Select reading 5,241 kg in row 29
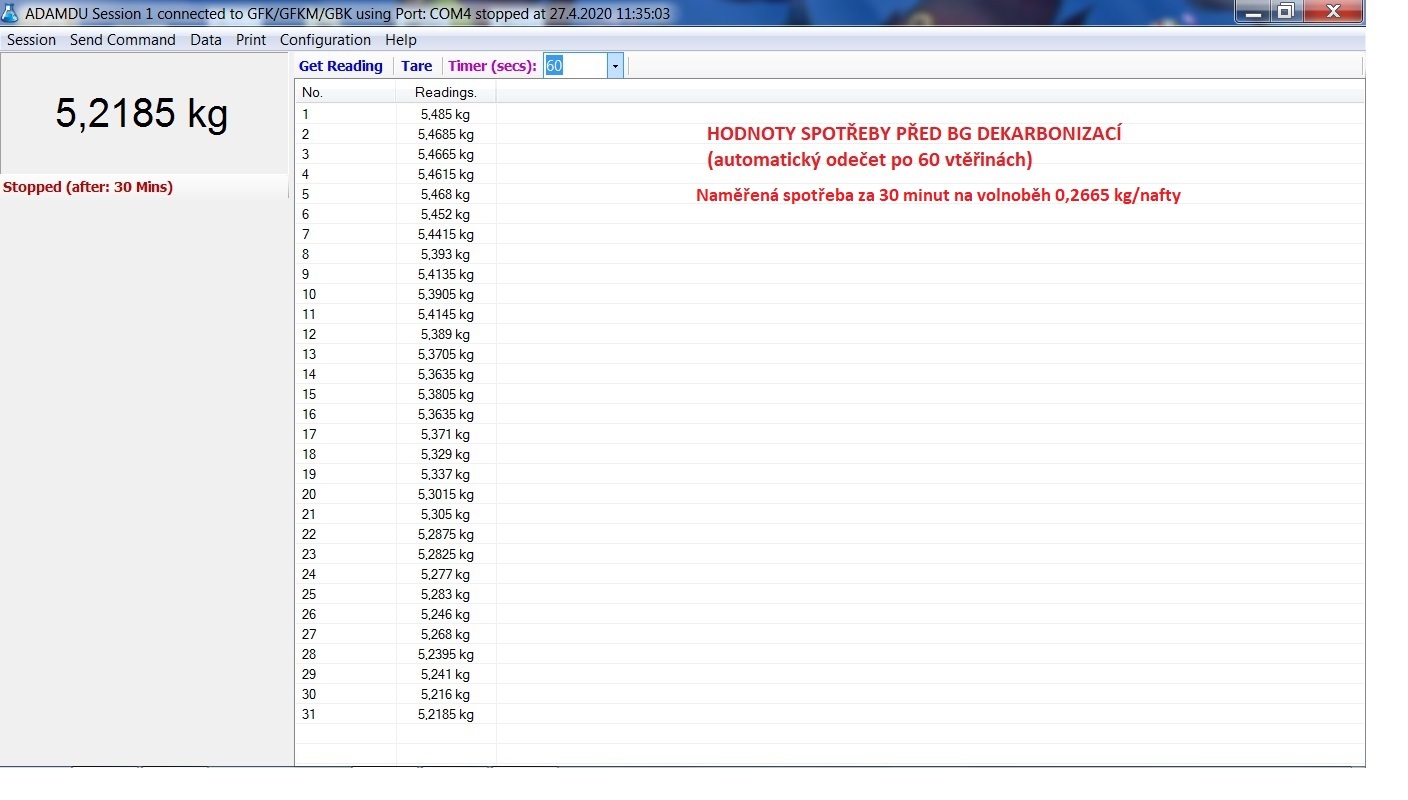 pyautogui.click(x=446, y=674)
